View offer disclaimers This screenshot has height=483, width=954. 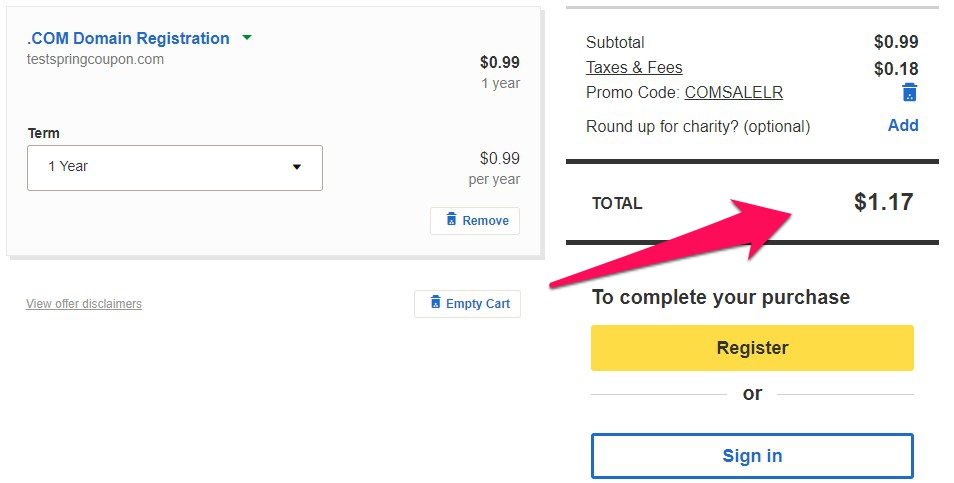point(84,304)
